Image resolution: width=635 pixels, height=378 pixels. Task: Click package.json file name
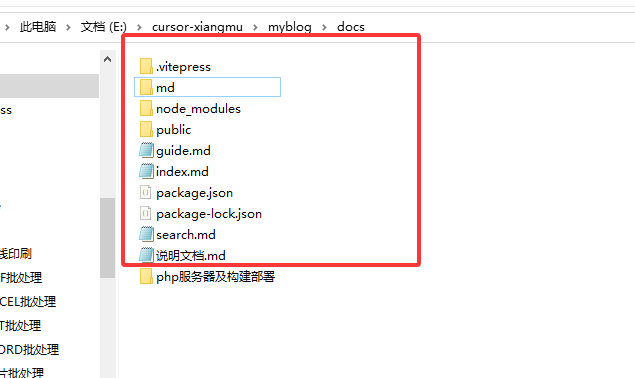pos(194,193)
